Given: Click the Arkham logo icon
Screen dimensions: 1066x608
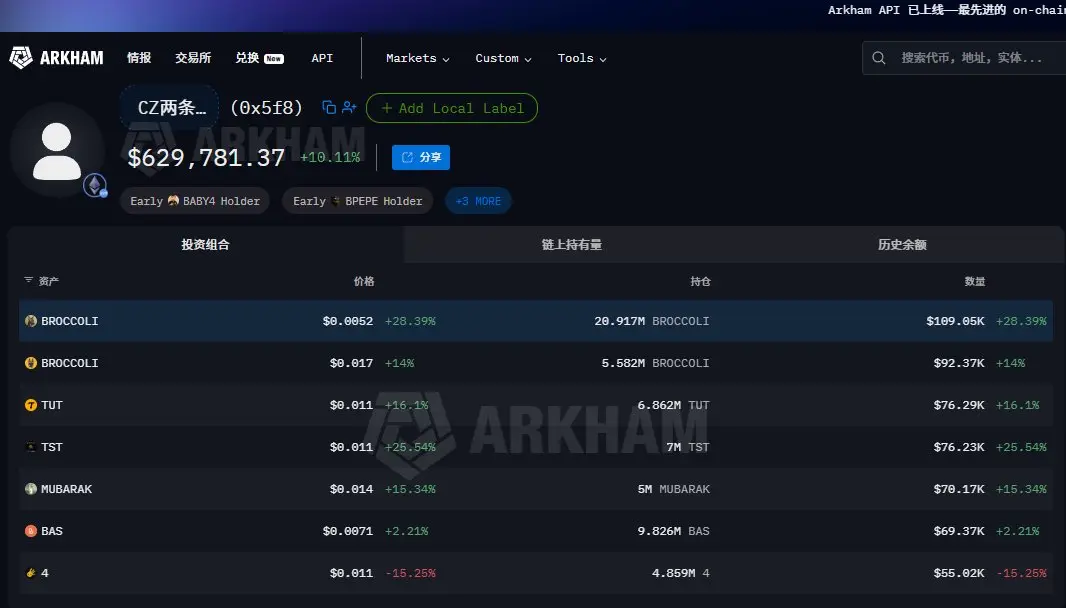Looking at the screenshot, I should pyautogui.click(x=20, y=58).
